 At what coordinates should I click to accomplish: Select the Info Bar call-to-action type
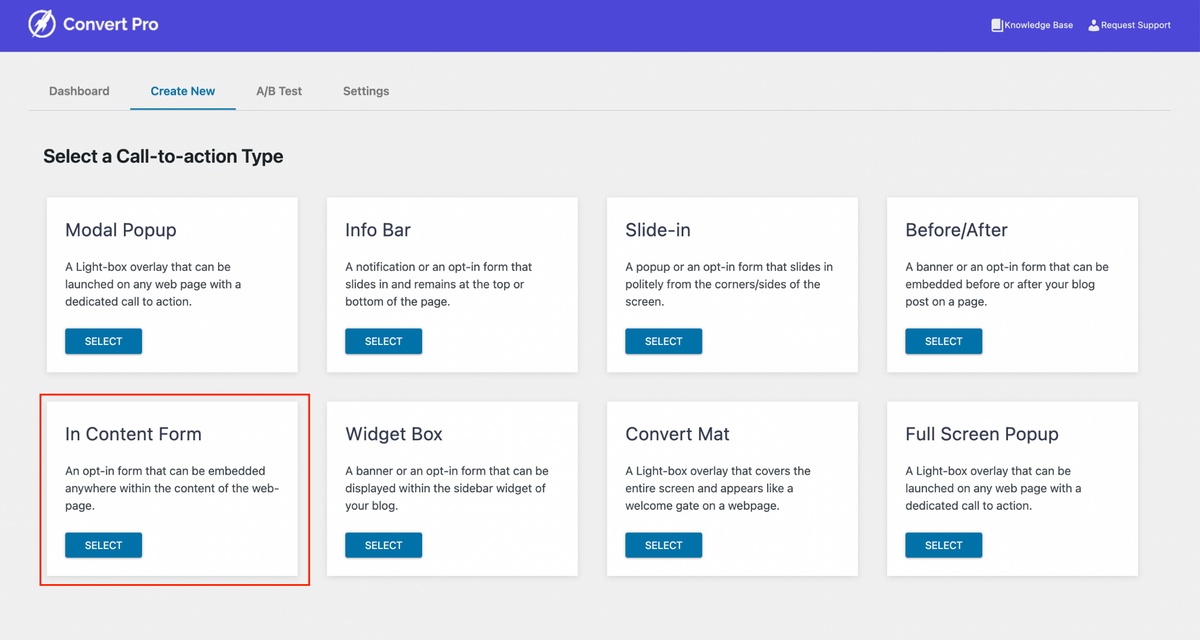(x=383, y=341)
